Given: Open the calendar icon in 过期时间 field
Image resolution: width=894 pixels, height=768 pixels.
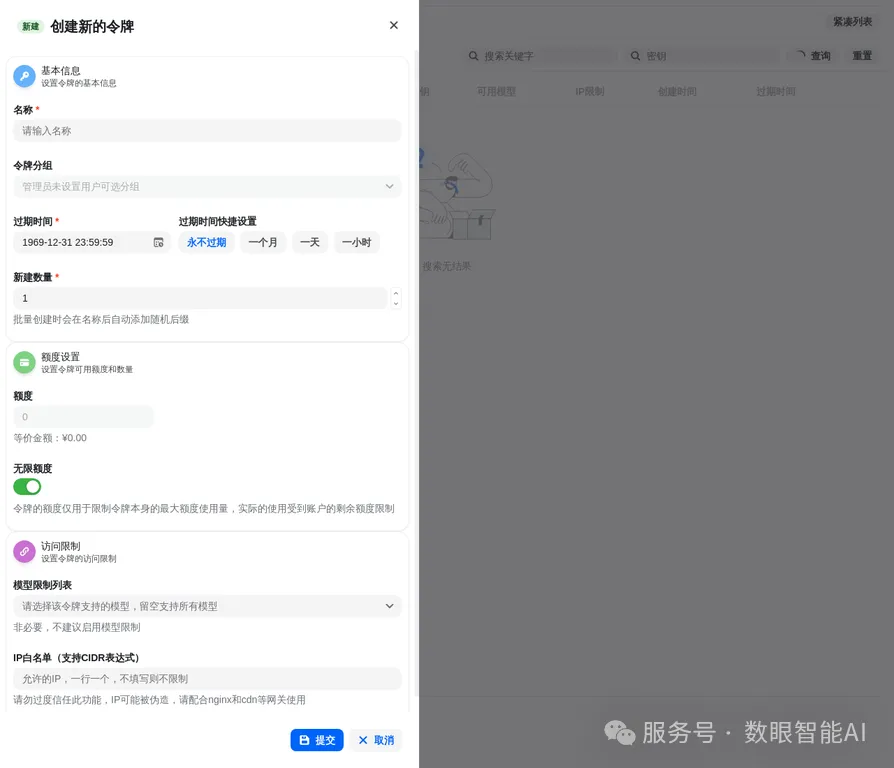Looking at the screenshot, I should click(x=159, y=242).
